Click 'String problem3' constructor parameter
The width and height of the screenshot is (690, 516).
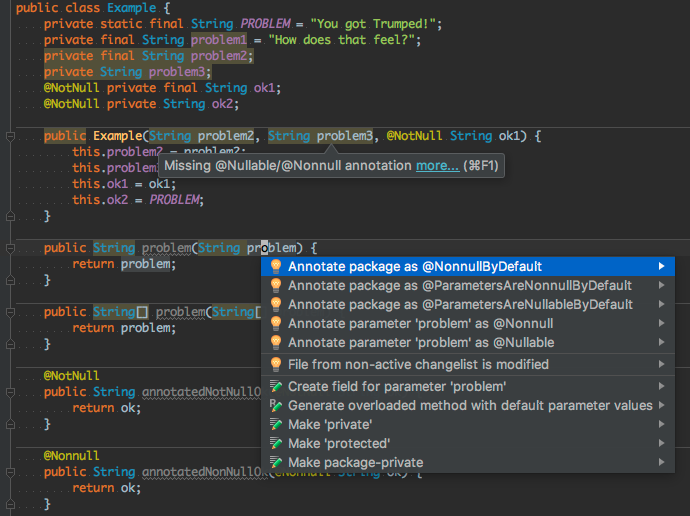pos(320,136)
